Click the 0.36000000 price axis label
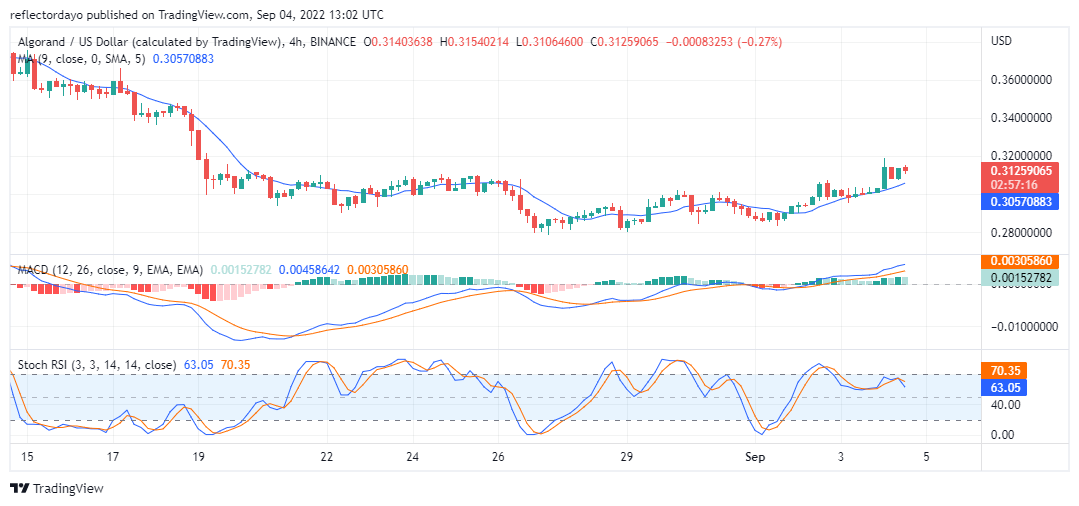Image resolution: width=1079 pixels, height=506 pixels. [x=1021, y=80]
